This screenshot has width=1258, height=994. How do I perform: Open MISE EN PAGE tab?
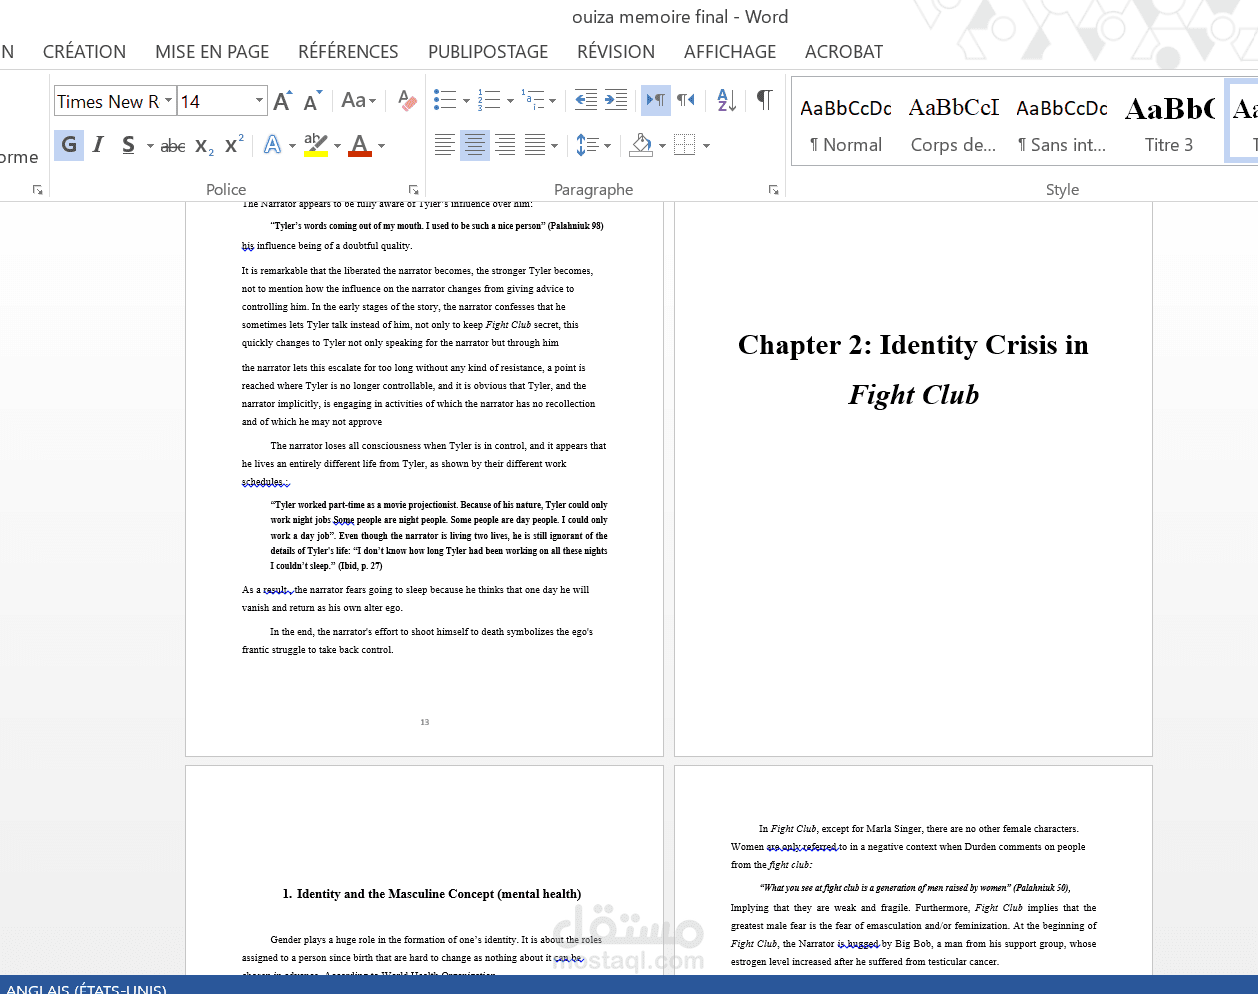[212, 51]
